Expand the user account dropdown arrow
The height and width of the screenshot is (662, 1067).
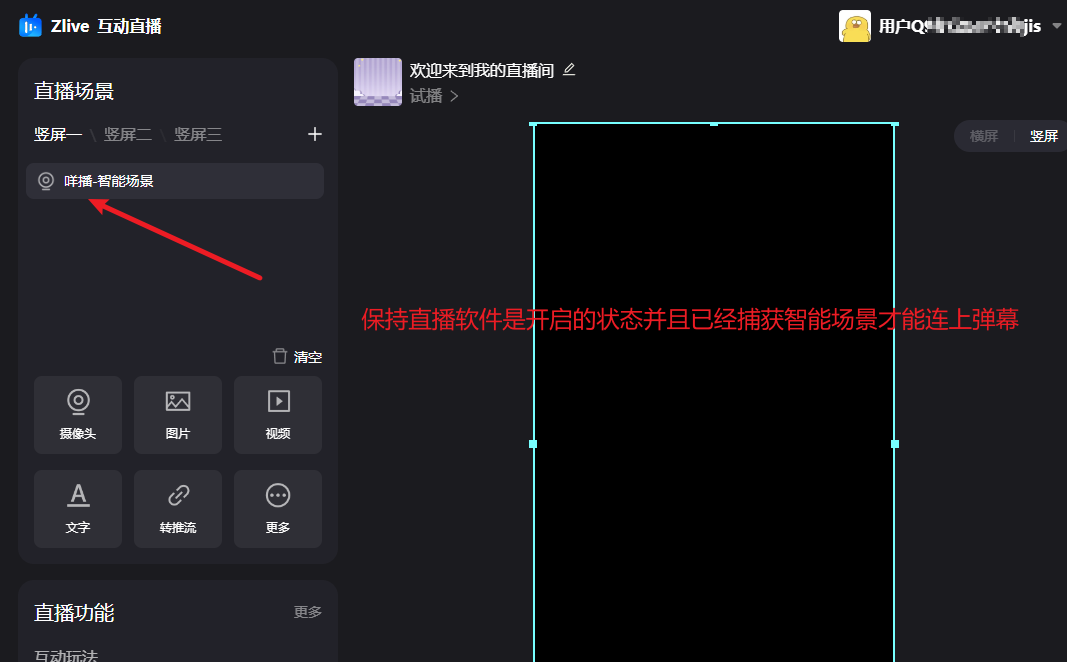[x=1054, y=26]
